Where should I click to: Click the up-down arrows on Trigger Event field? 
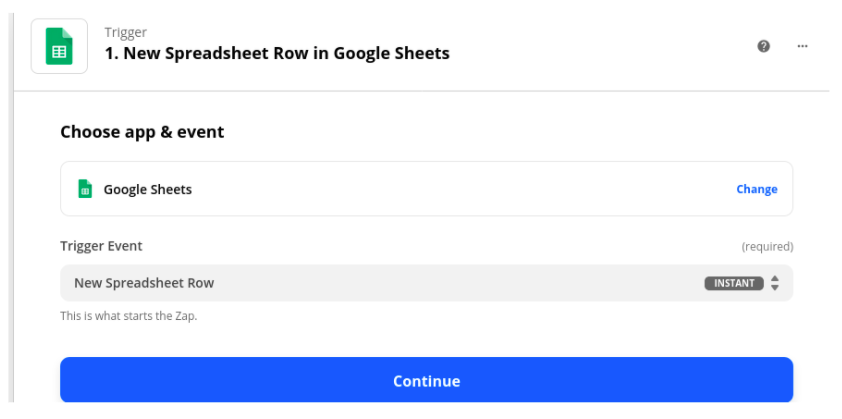click(774, 283)
